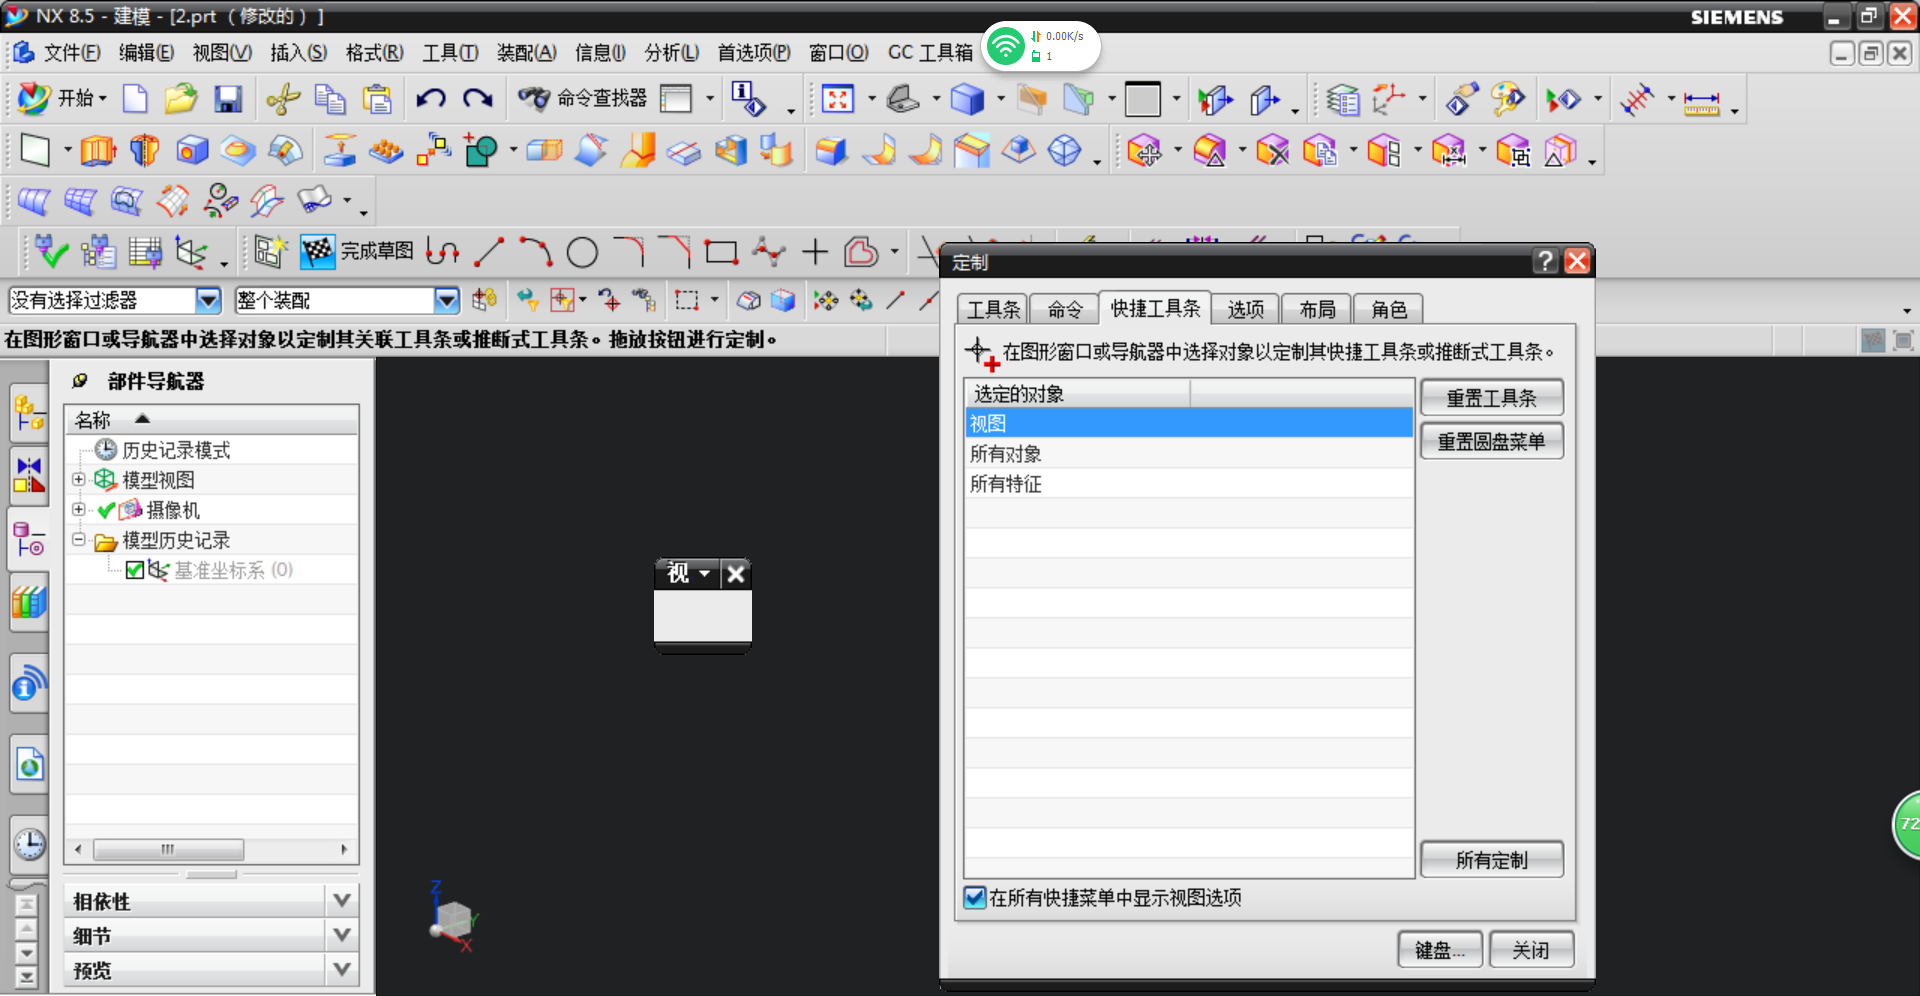Image resolution: width=1920 pixels, height=996 pixels.
Task: Click the 关闭 button in dialog
Action: [1531, 950]
